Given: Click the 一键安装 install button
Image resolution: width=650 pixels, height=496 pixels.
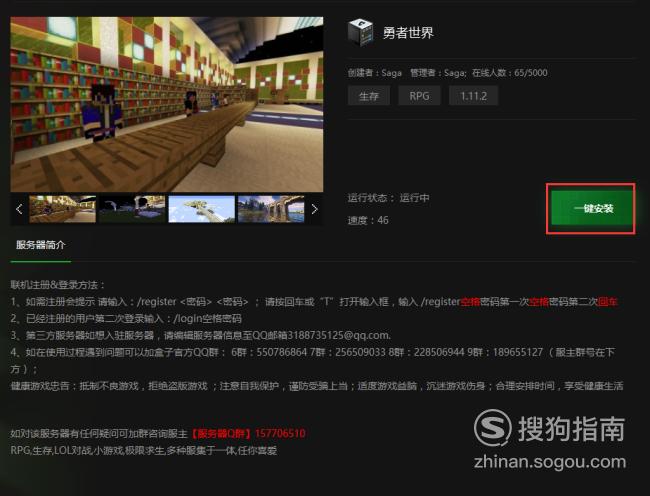Looking at the screenshot, I should coord(591,208).
